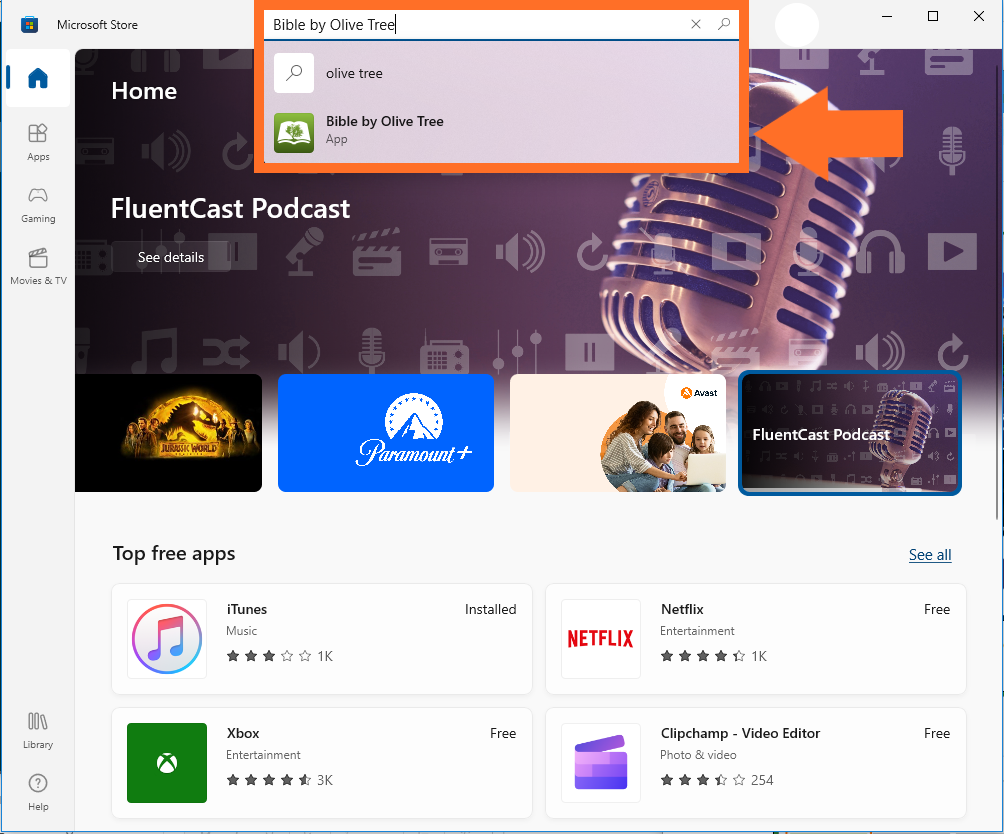Viewport: 1004px width, 834px height.
Task: Open Movies & TV section
Action: pyautogui.click(x=38, y=265)
